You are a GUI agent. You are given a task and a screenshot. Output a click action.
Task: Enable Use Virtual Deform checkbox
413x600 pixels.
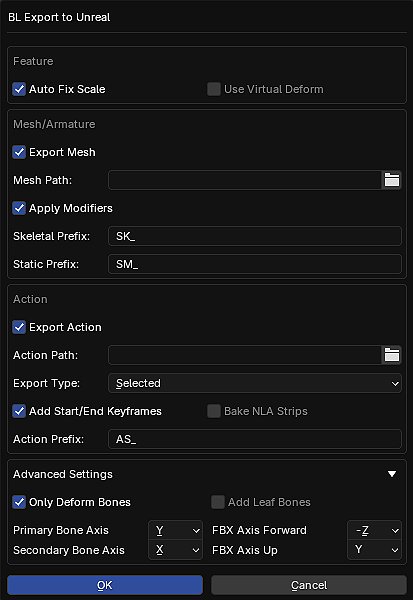coord(214,89)
